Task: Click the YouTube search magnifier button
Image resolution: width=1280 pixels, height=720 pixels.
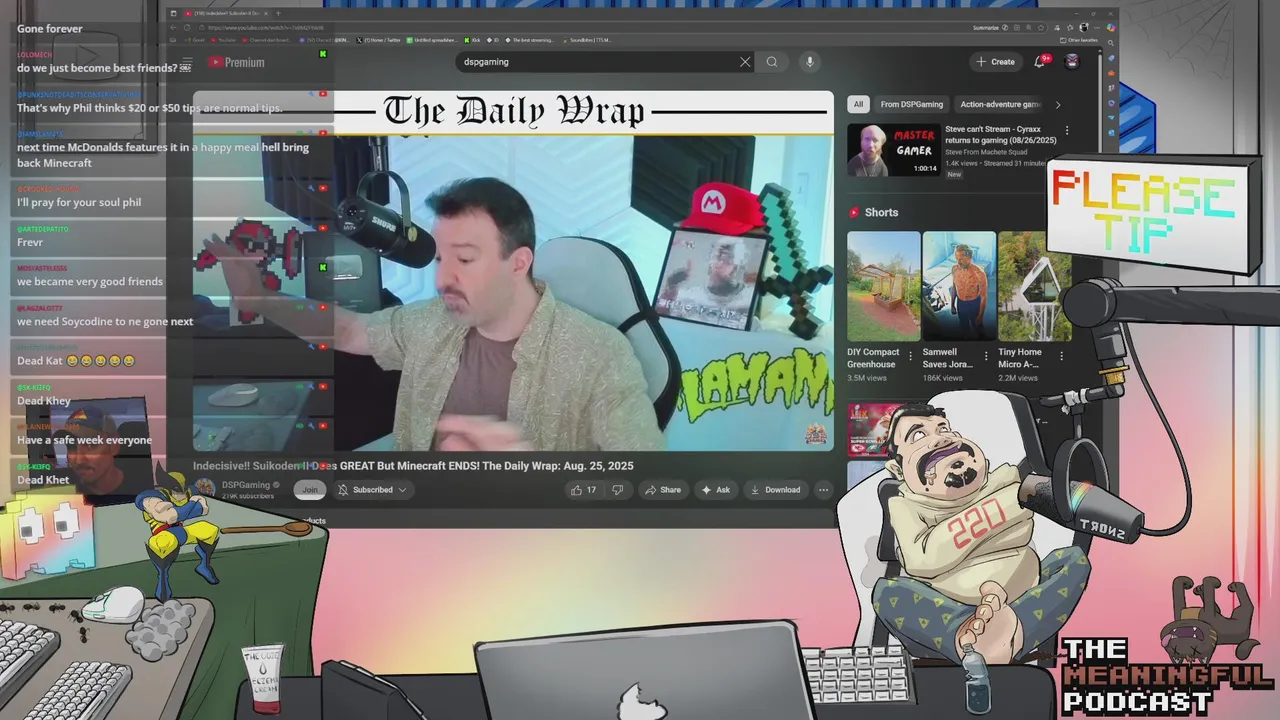Action: point(772,62)
